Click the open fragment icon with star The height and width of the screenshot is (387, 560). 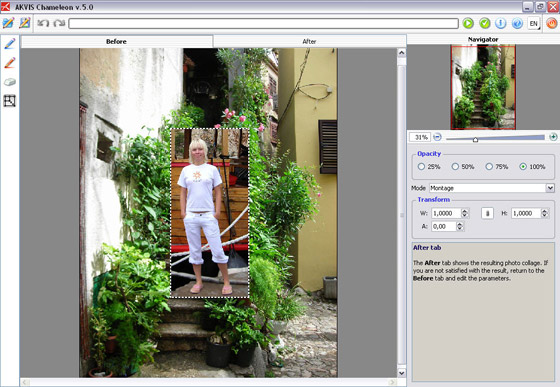pyautogui.click(x=25, y=23)
